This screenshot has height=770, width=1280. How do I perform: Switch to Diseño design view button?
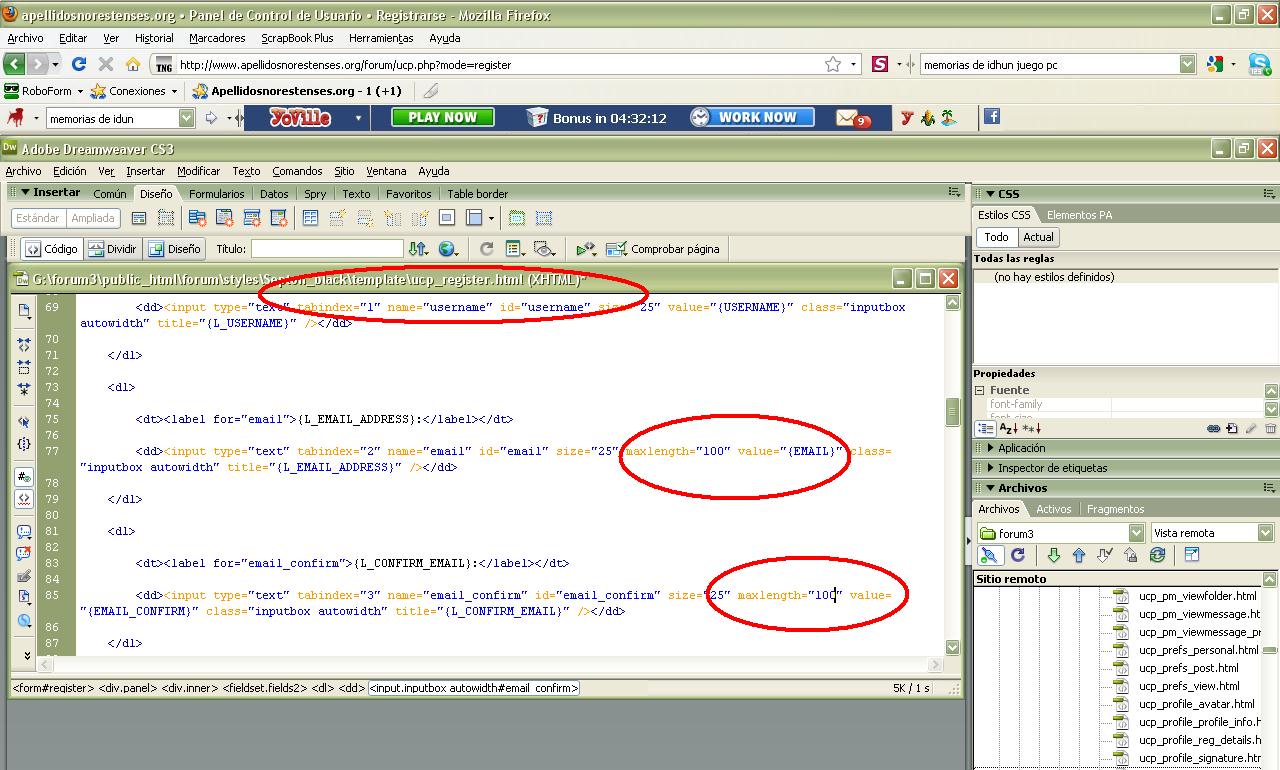click(x=174, y=249)
